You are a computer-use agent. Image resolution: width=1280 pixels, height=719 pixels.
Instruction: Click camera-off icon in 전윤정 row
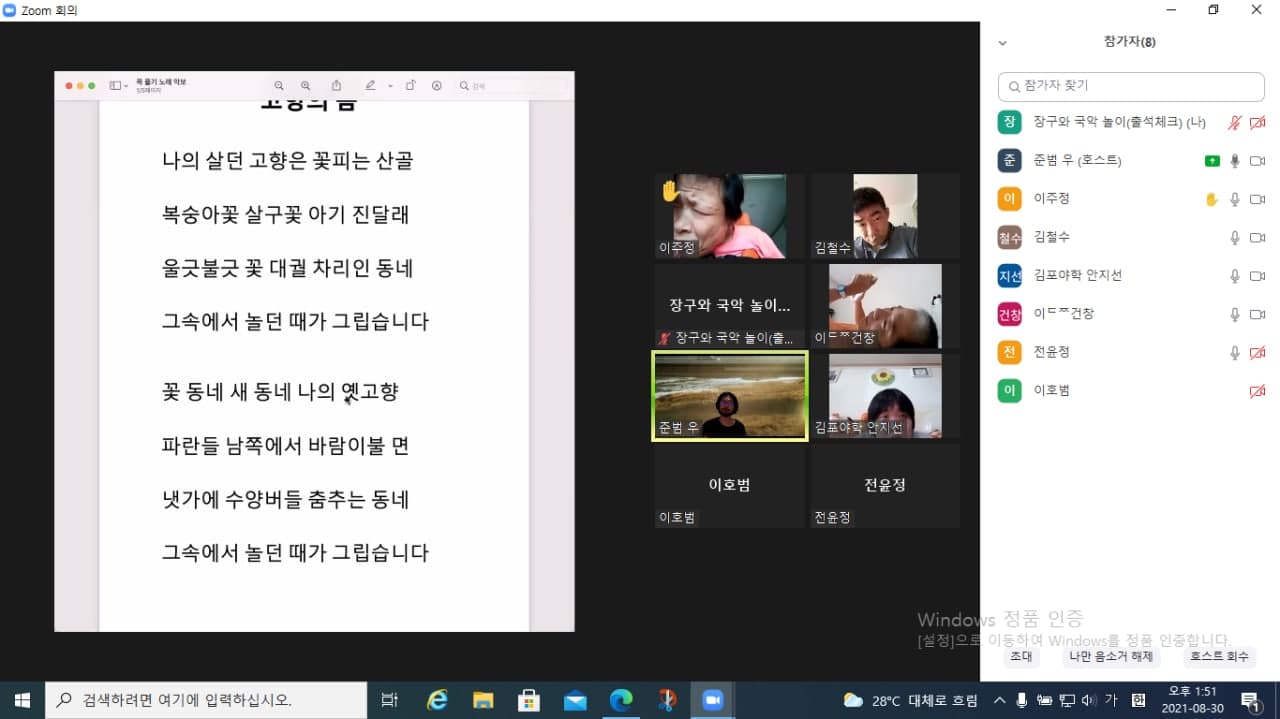[1258, 352]
